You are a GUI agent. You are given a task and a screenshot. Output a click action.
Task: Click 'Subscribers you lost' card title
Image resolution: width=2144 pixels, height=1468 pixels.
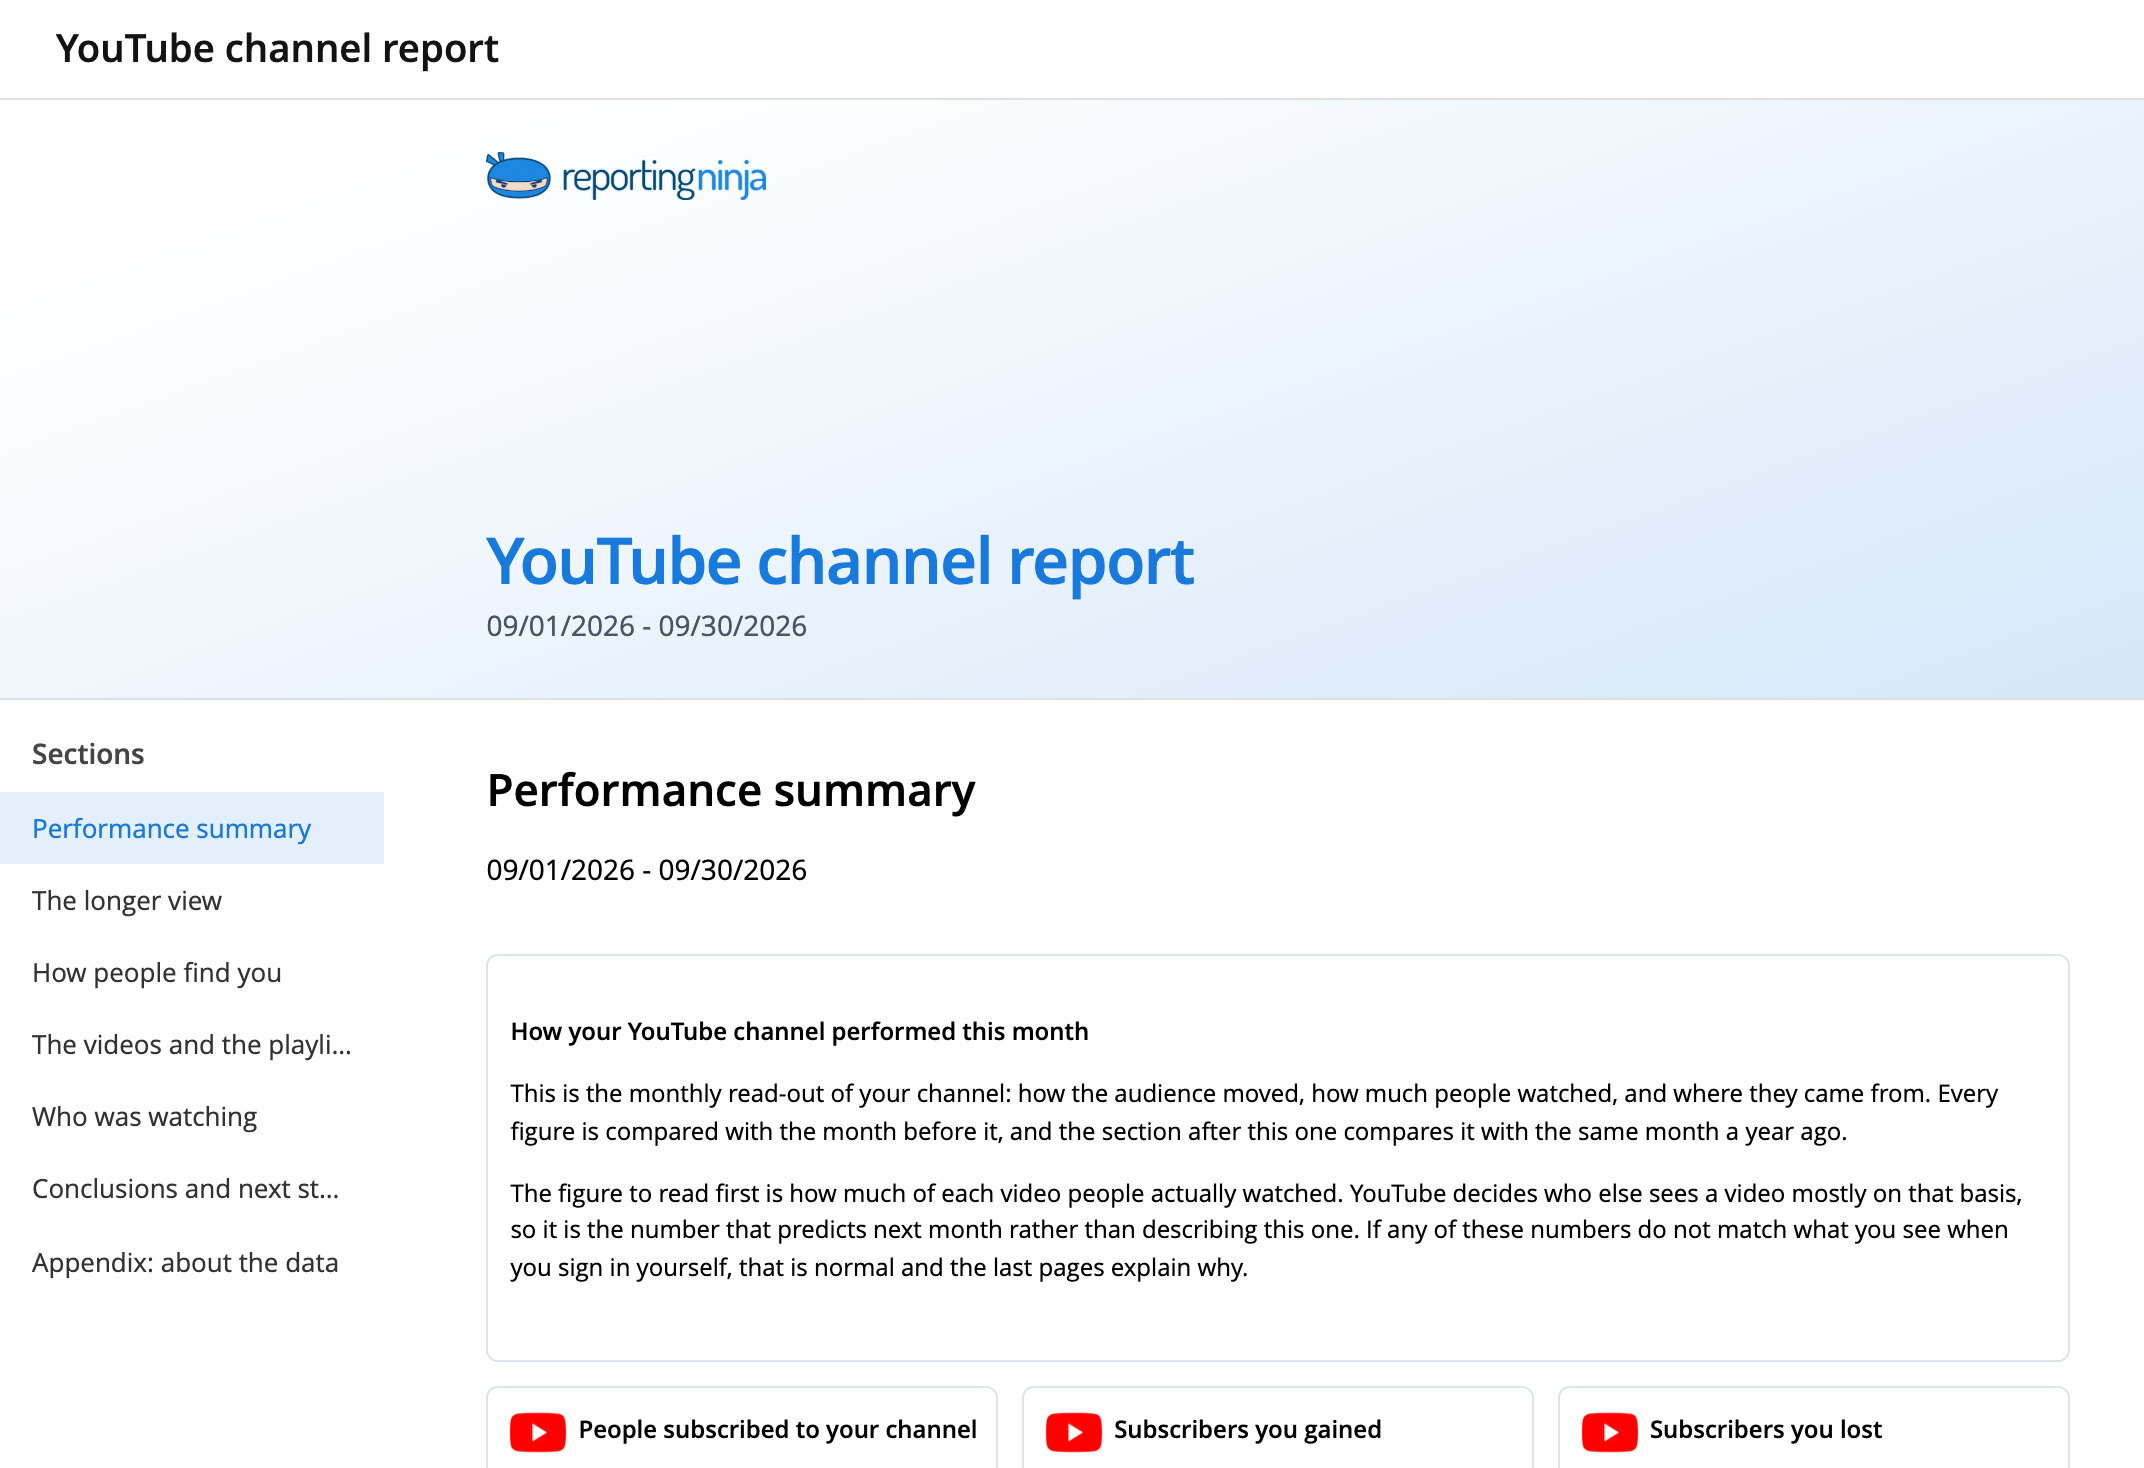click(x=1765, y=1430)
